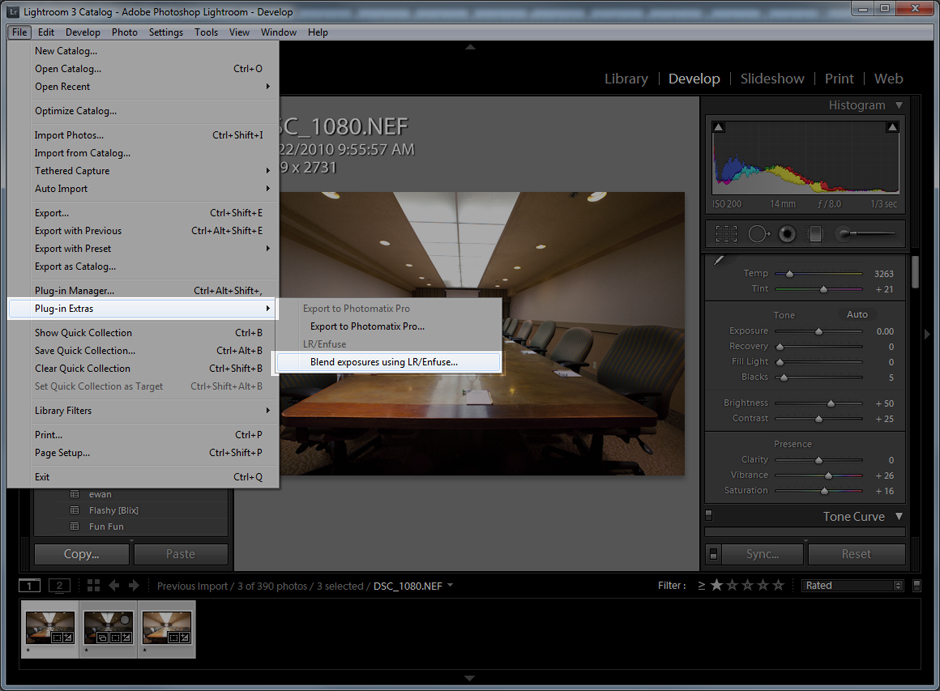Set filter to four stars rating
Image resolution: width=940 pixels, height=691 pixels.
click(763, 586)
